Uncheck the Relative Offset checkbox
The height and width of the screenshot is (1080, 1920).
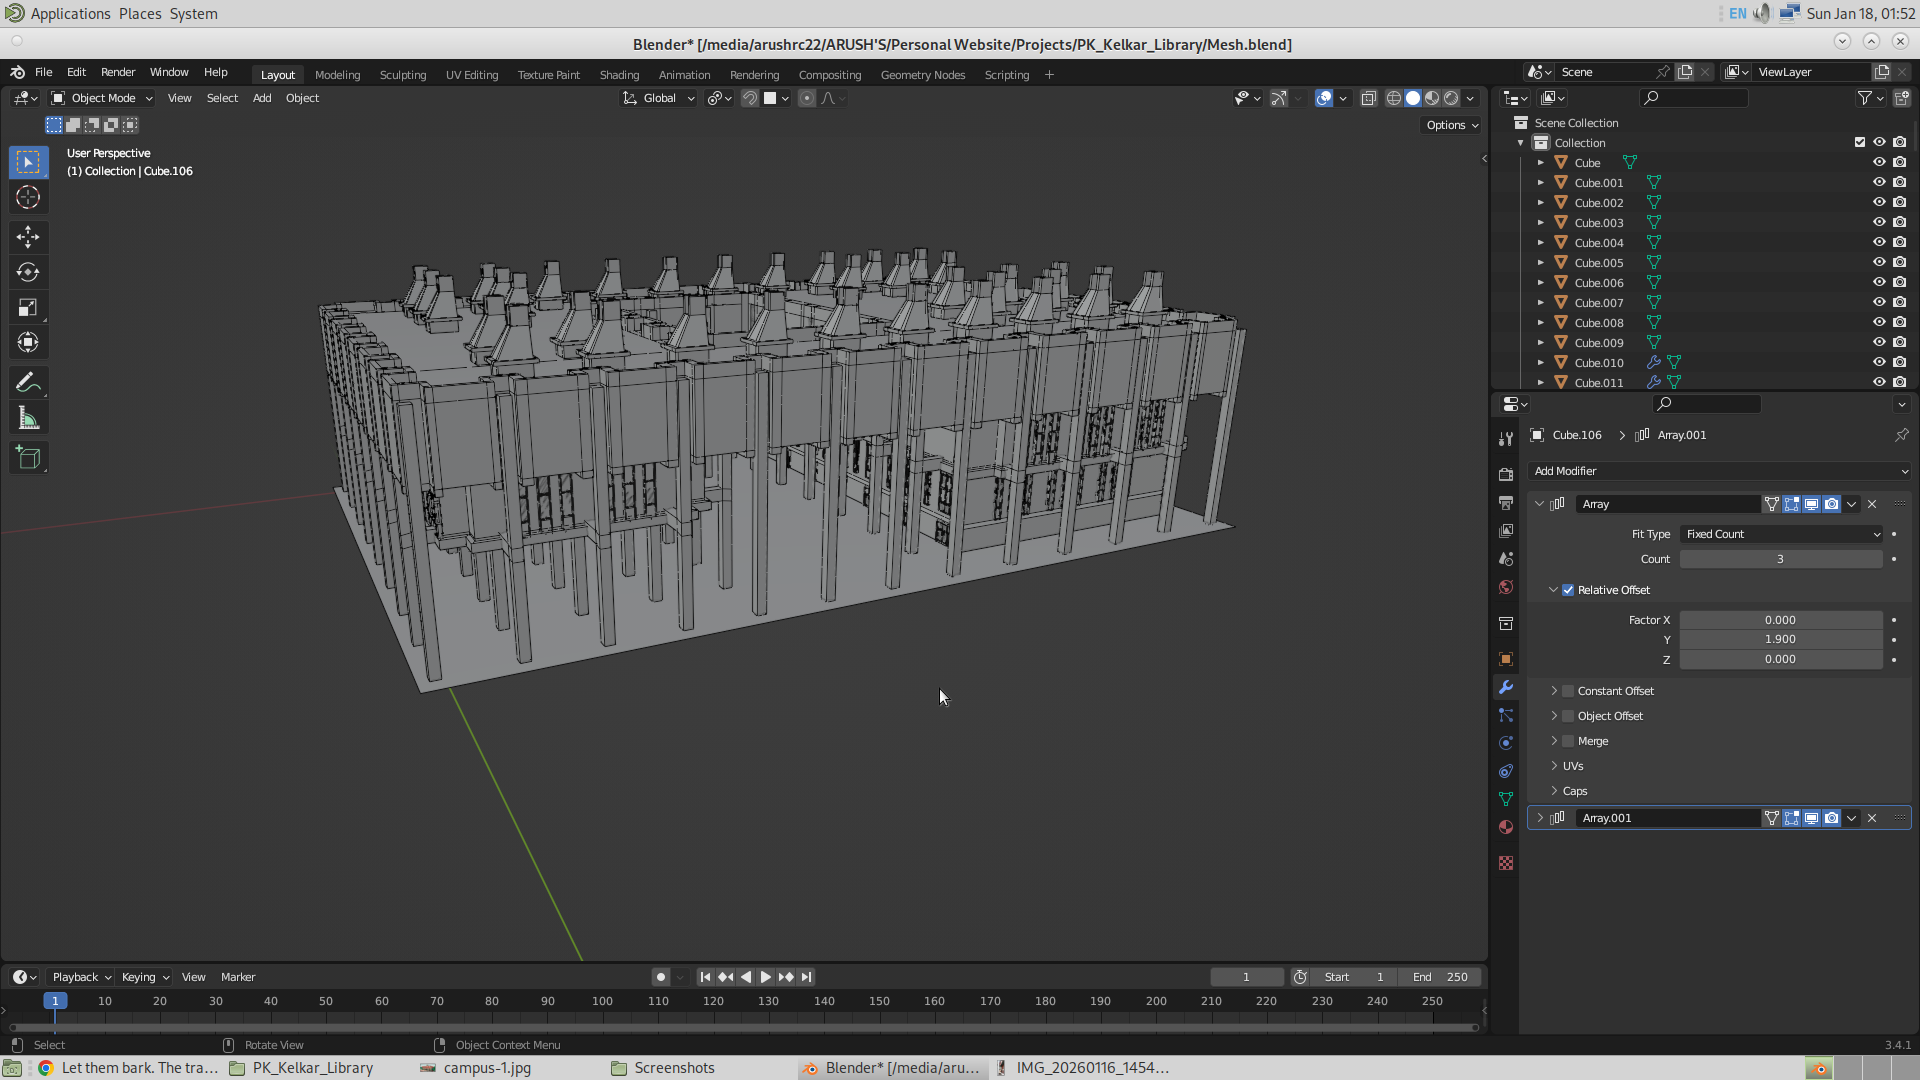click(1568, 590)
